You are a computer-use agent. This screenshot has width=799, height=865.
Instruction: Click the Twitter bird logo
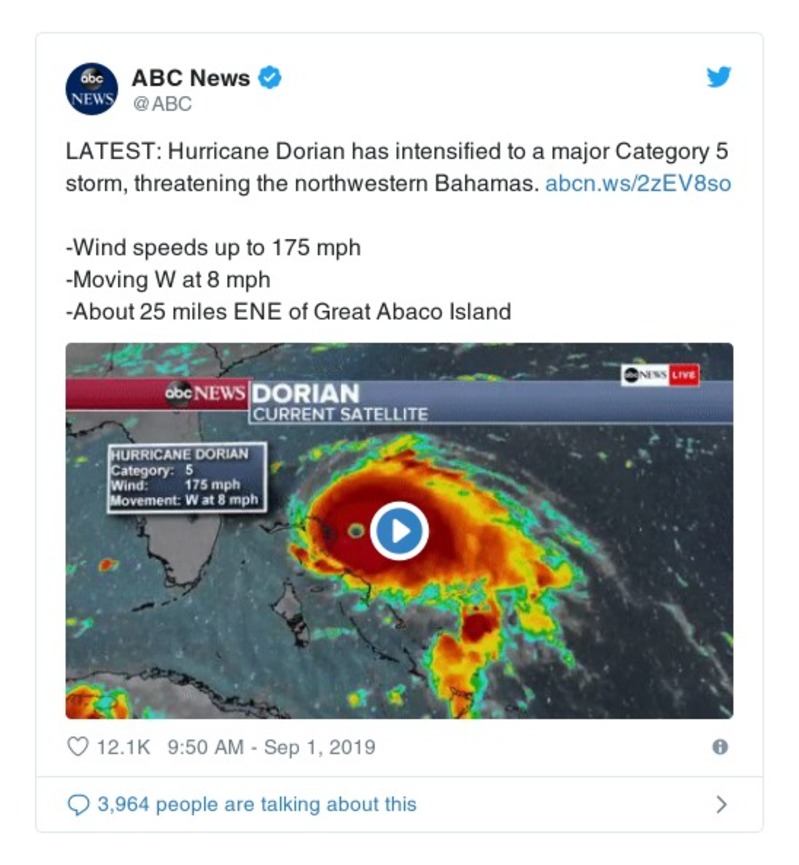pos(719,78)
